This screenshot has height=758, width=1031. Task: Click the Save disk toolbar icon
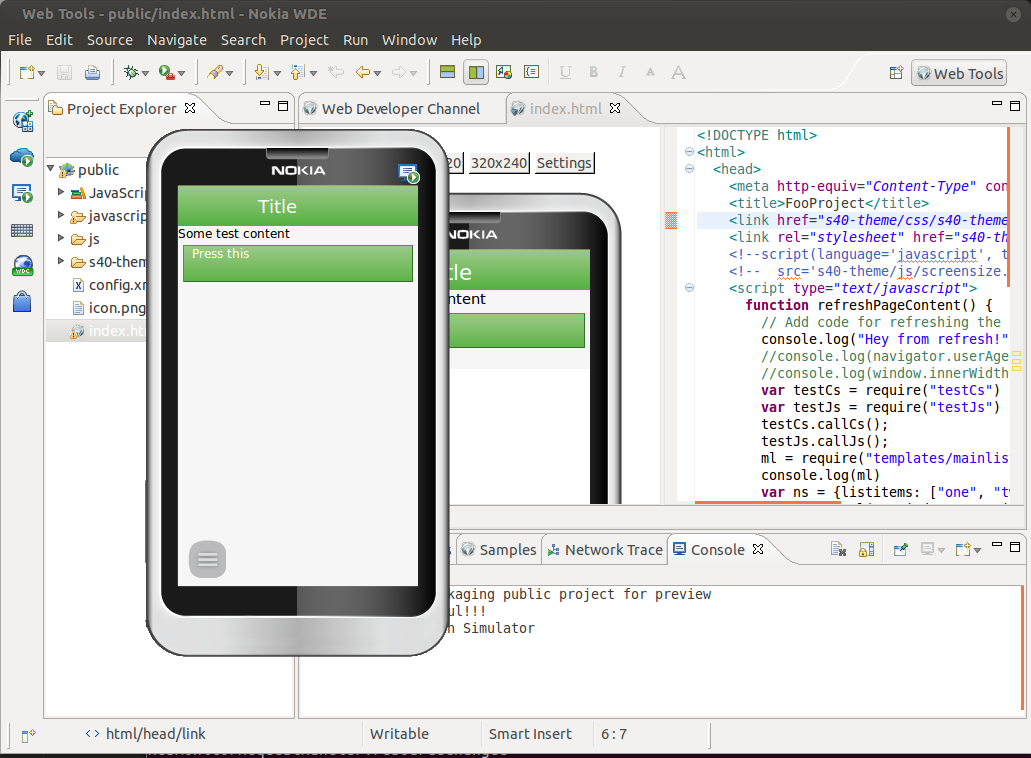point(64,72)
